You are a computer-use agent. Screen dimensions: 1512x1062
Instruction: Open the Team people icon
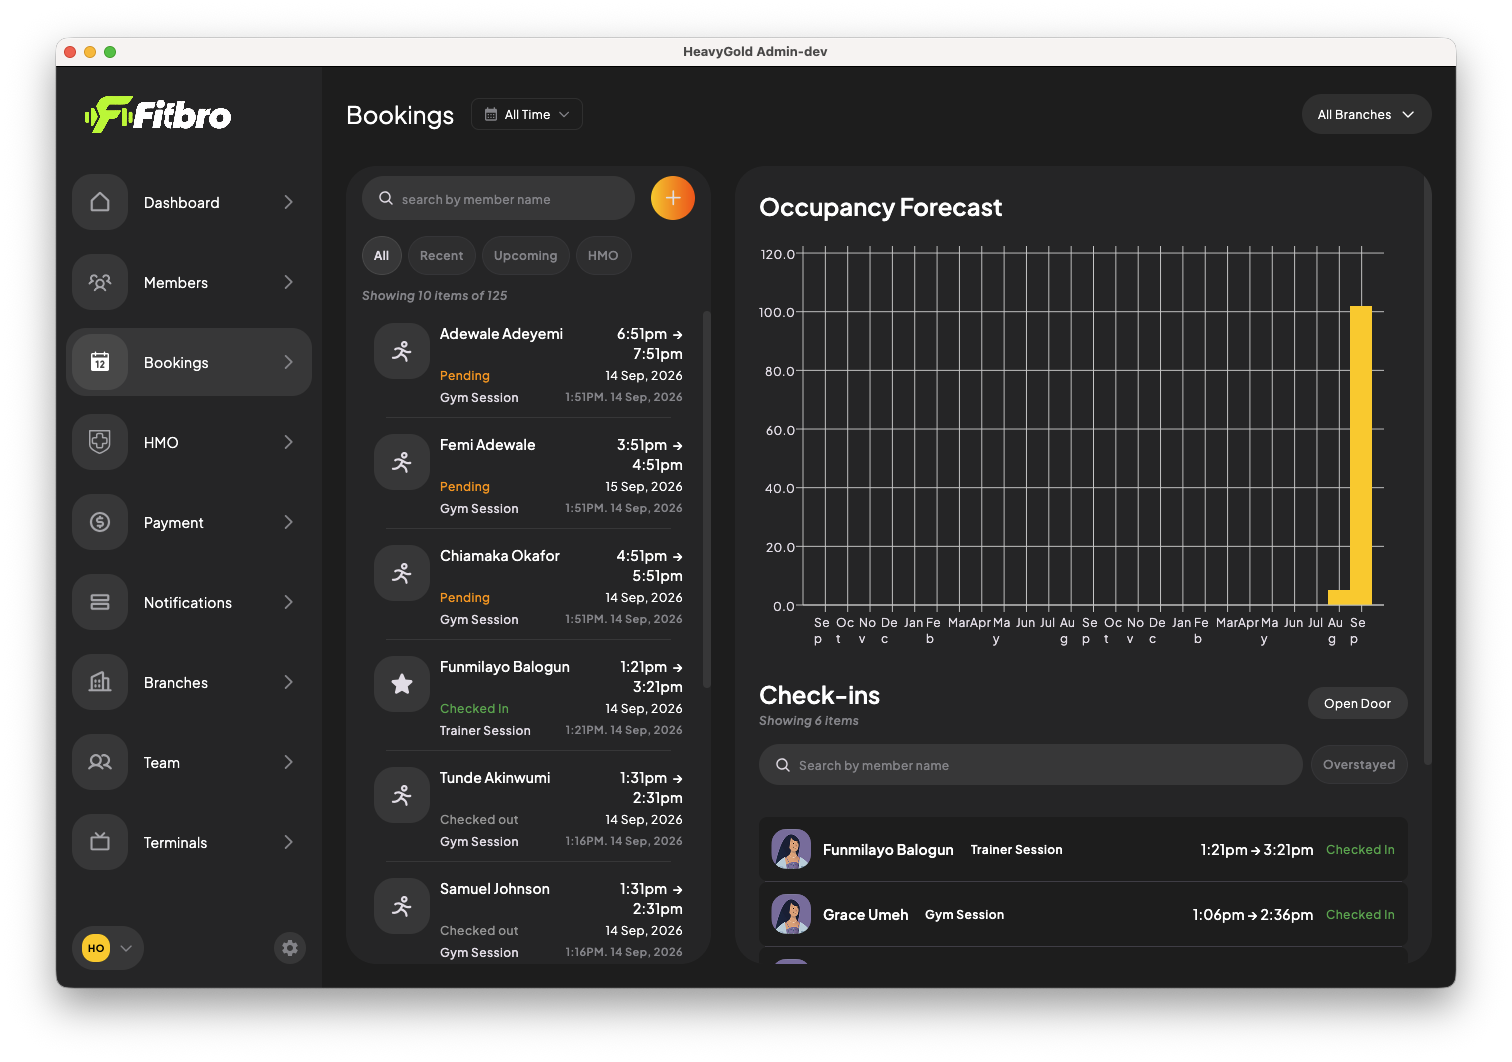click(x=100, y=762)
